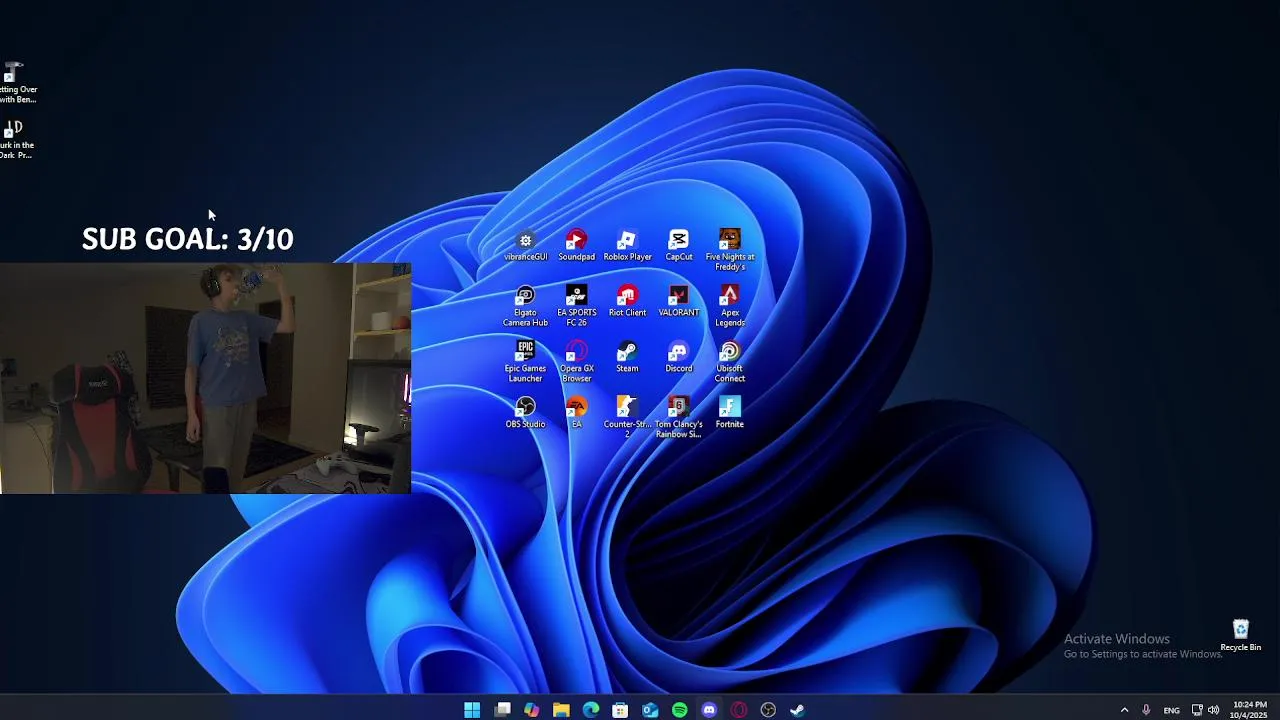1280x720 pixels.
Task: Open Spotify from the taskbar
Action: point(680,710)
